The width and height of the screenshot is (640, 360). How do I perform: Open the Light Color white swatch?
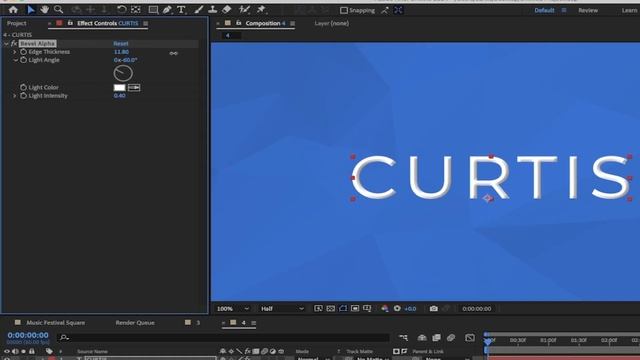coord(119,87)
